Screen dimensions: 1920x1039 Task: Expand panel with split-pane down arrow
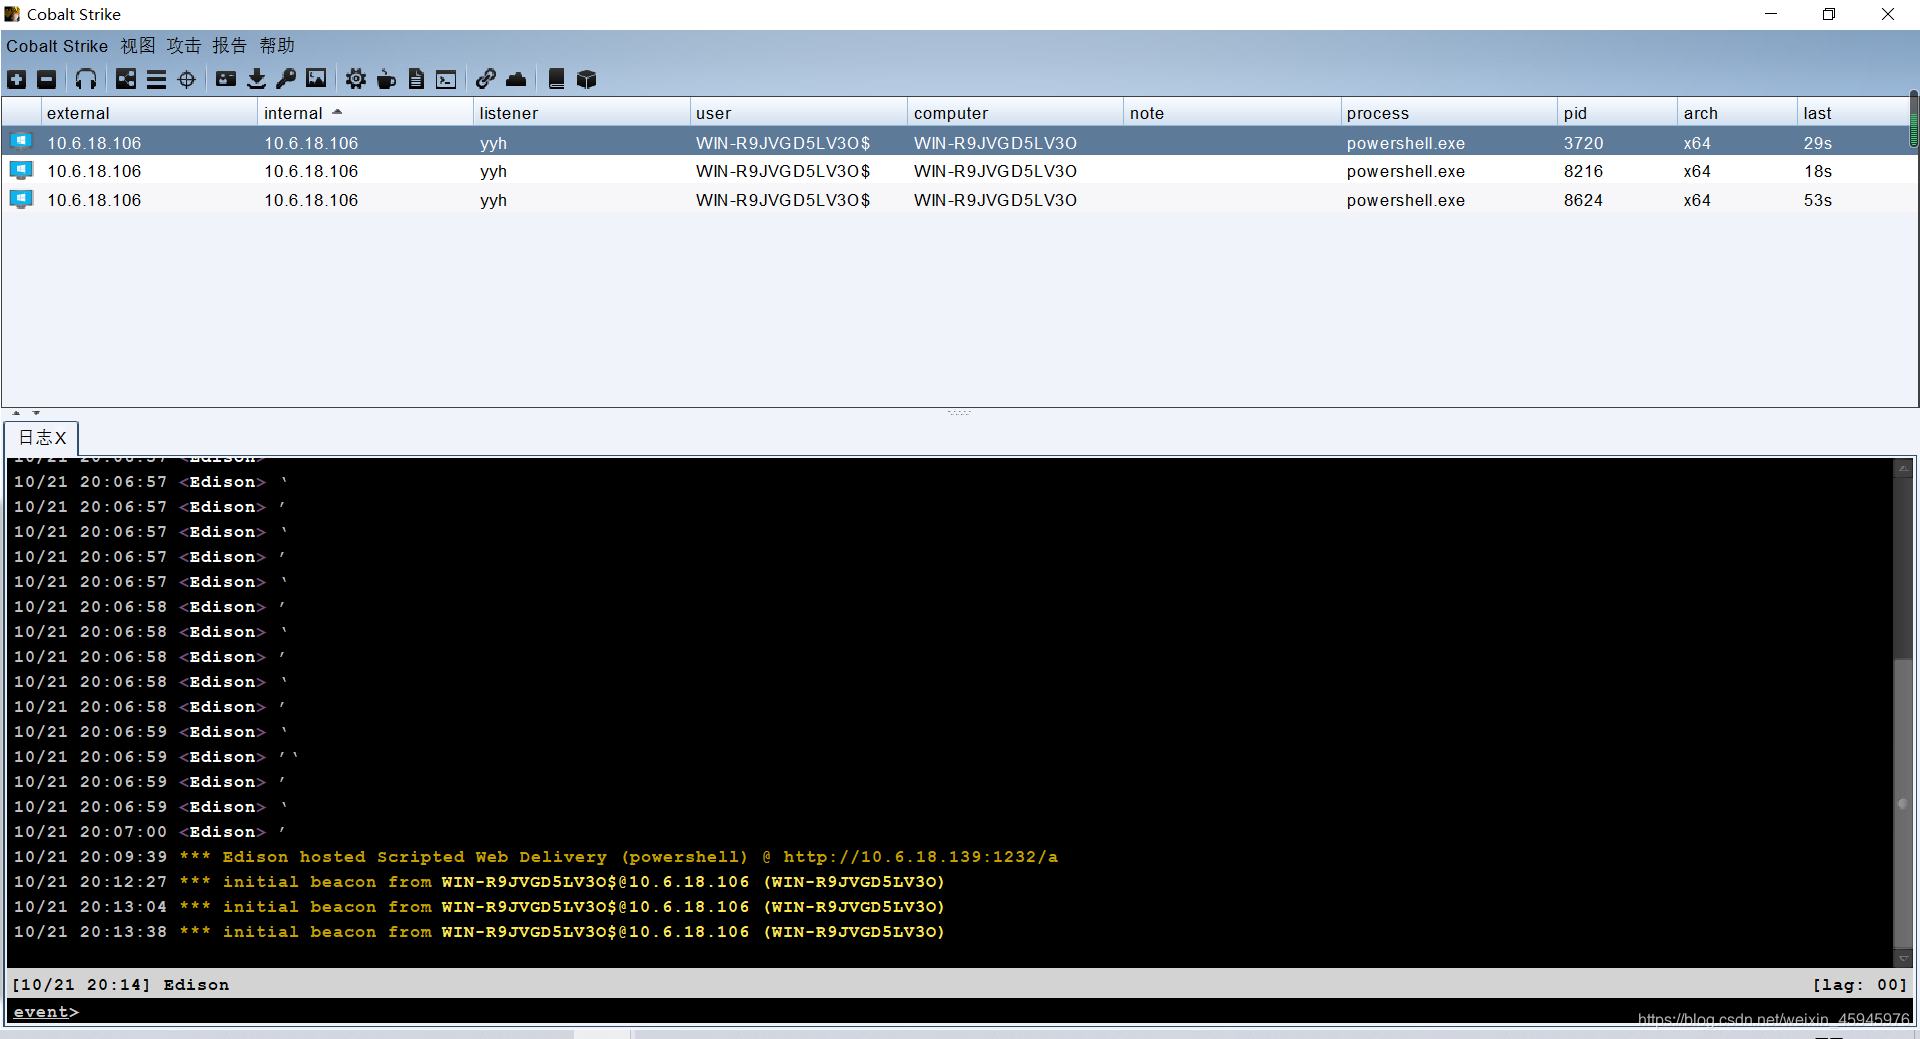(x=36, y=412)
